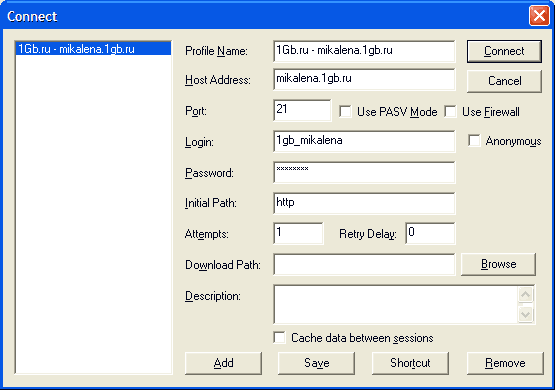The image size is (555, 390).
Task: Click the Attempts field
Action: pyautogui.click(x=298, y=233)
